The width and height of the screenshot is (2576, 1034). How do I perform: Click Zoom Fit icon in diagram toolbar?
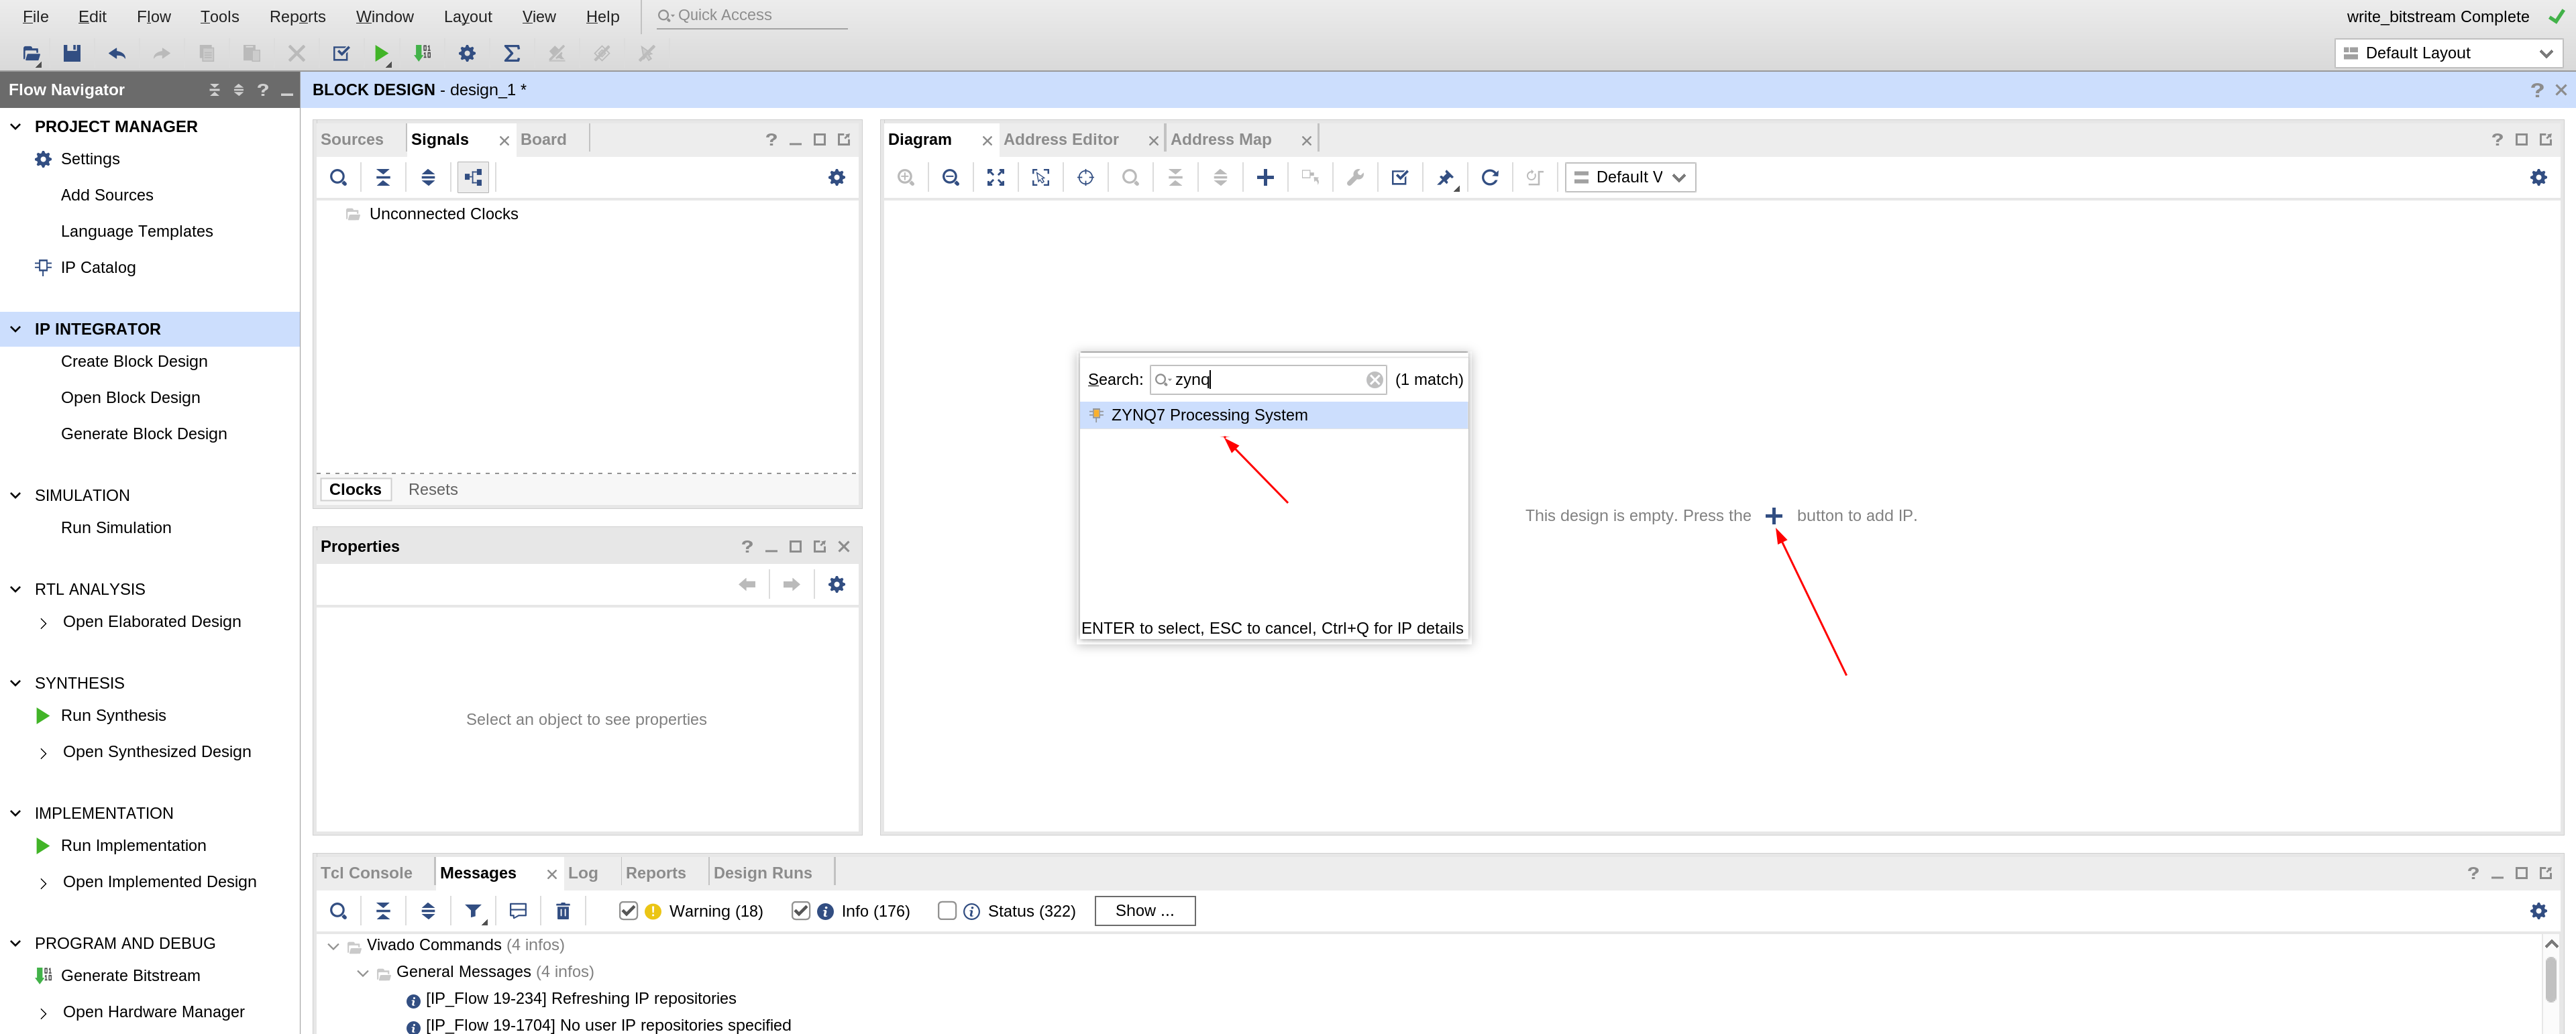(x=995, y=177)
